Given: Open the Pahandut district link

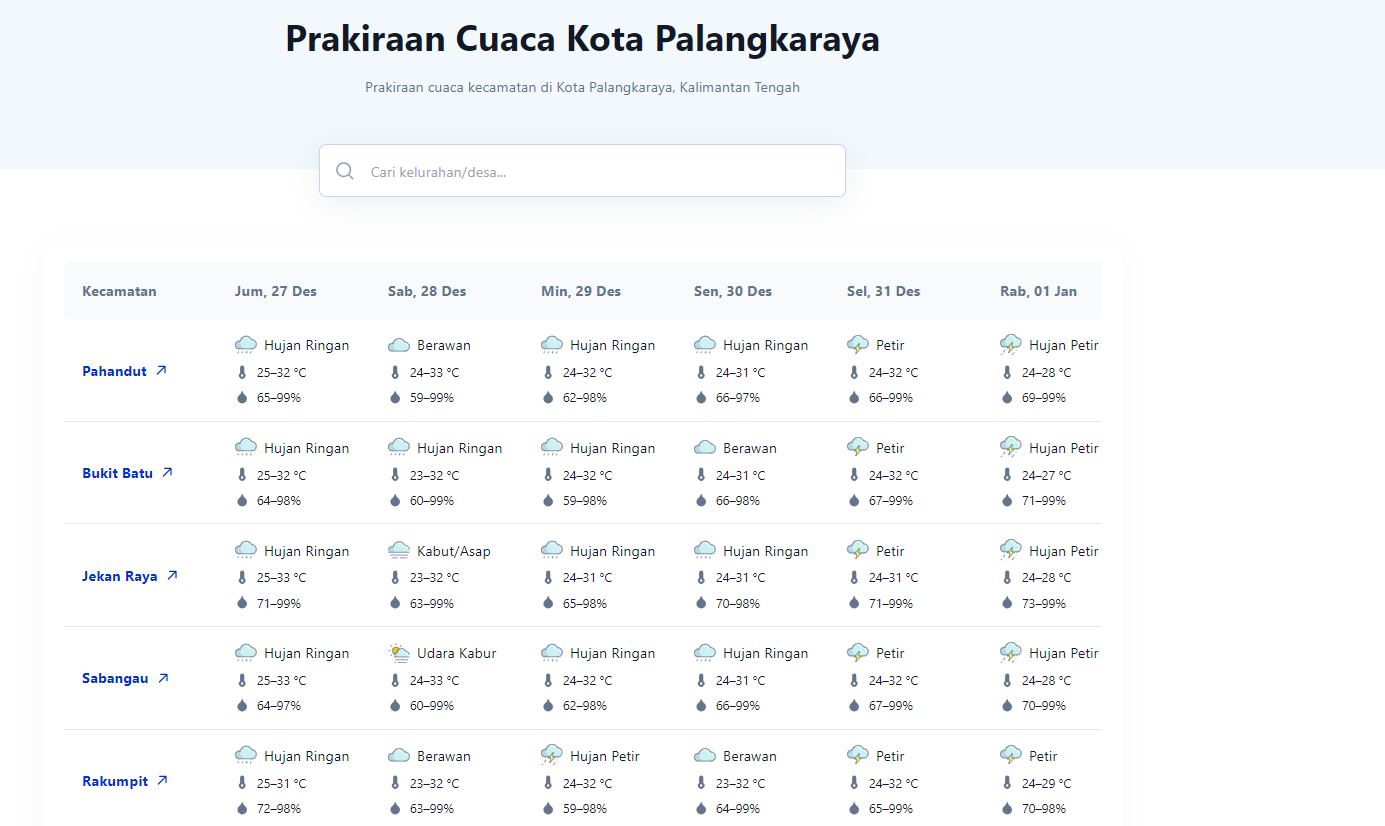Looking at the screenshot, I should pyautogui.click(x=125, y=371).
